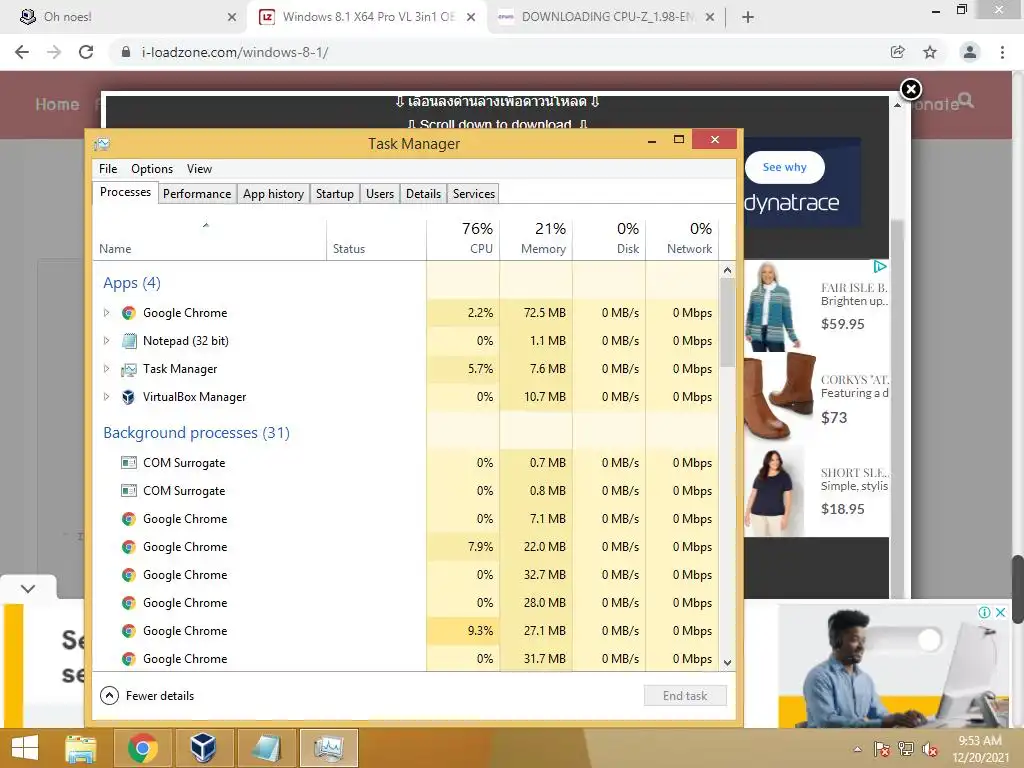Share this page icon in Chrome
The image size is (1024, 768).
(x=898, y=52)
